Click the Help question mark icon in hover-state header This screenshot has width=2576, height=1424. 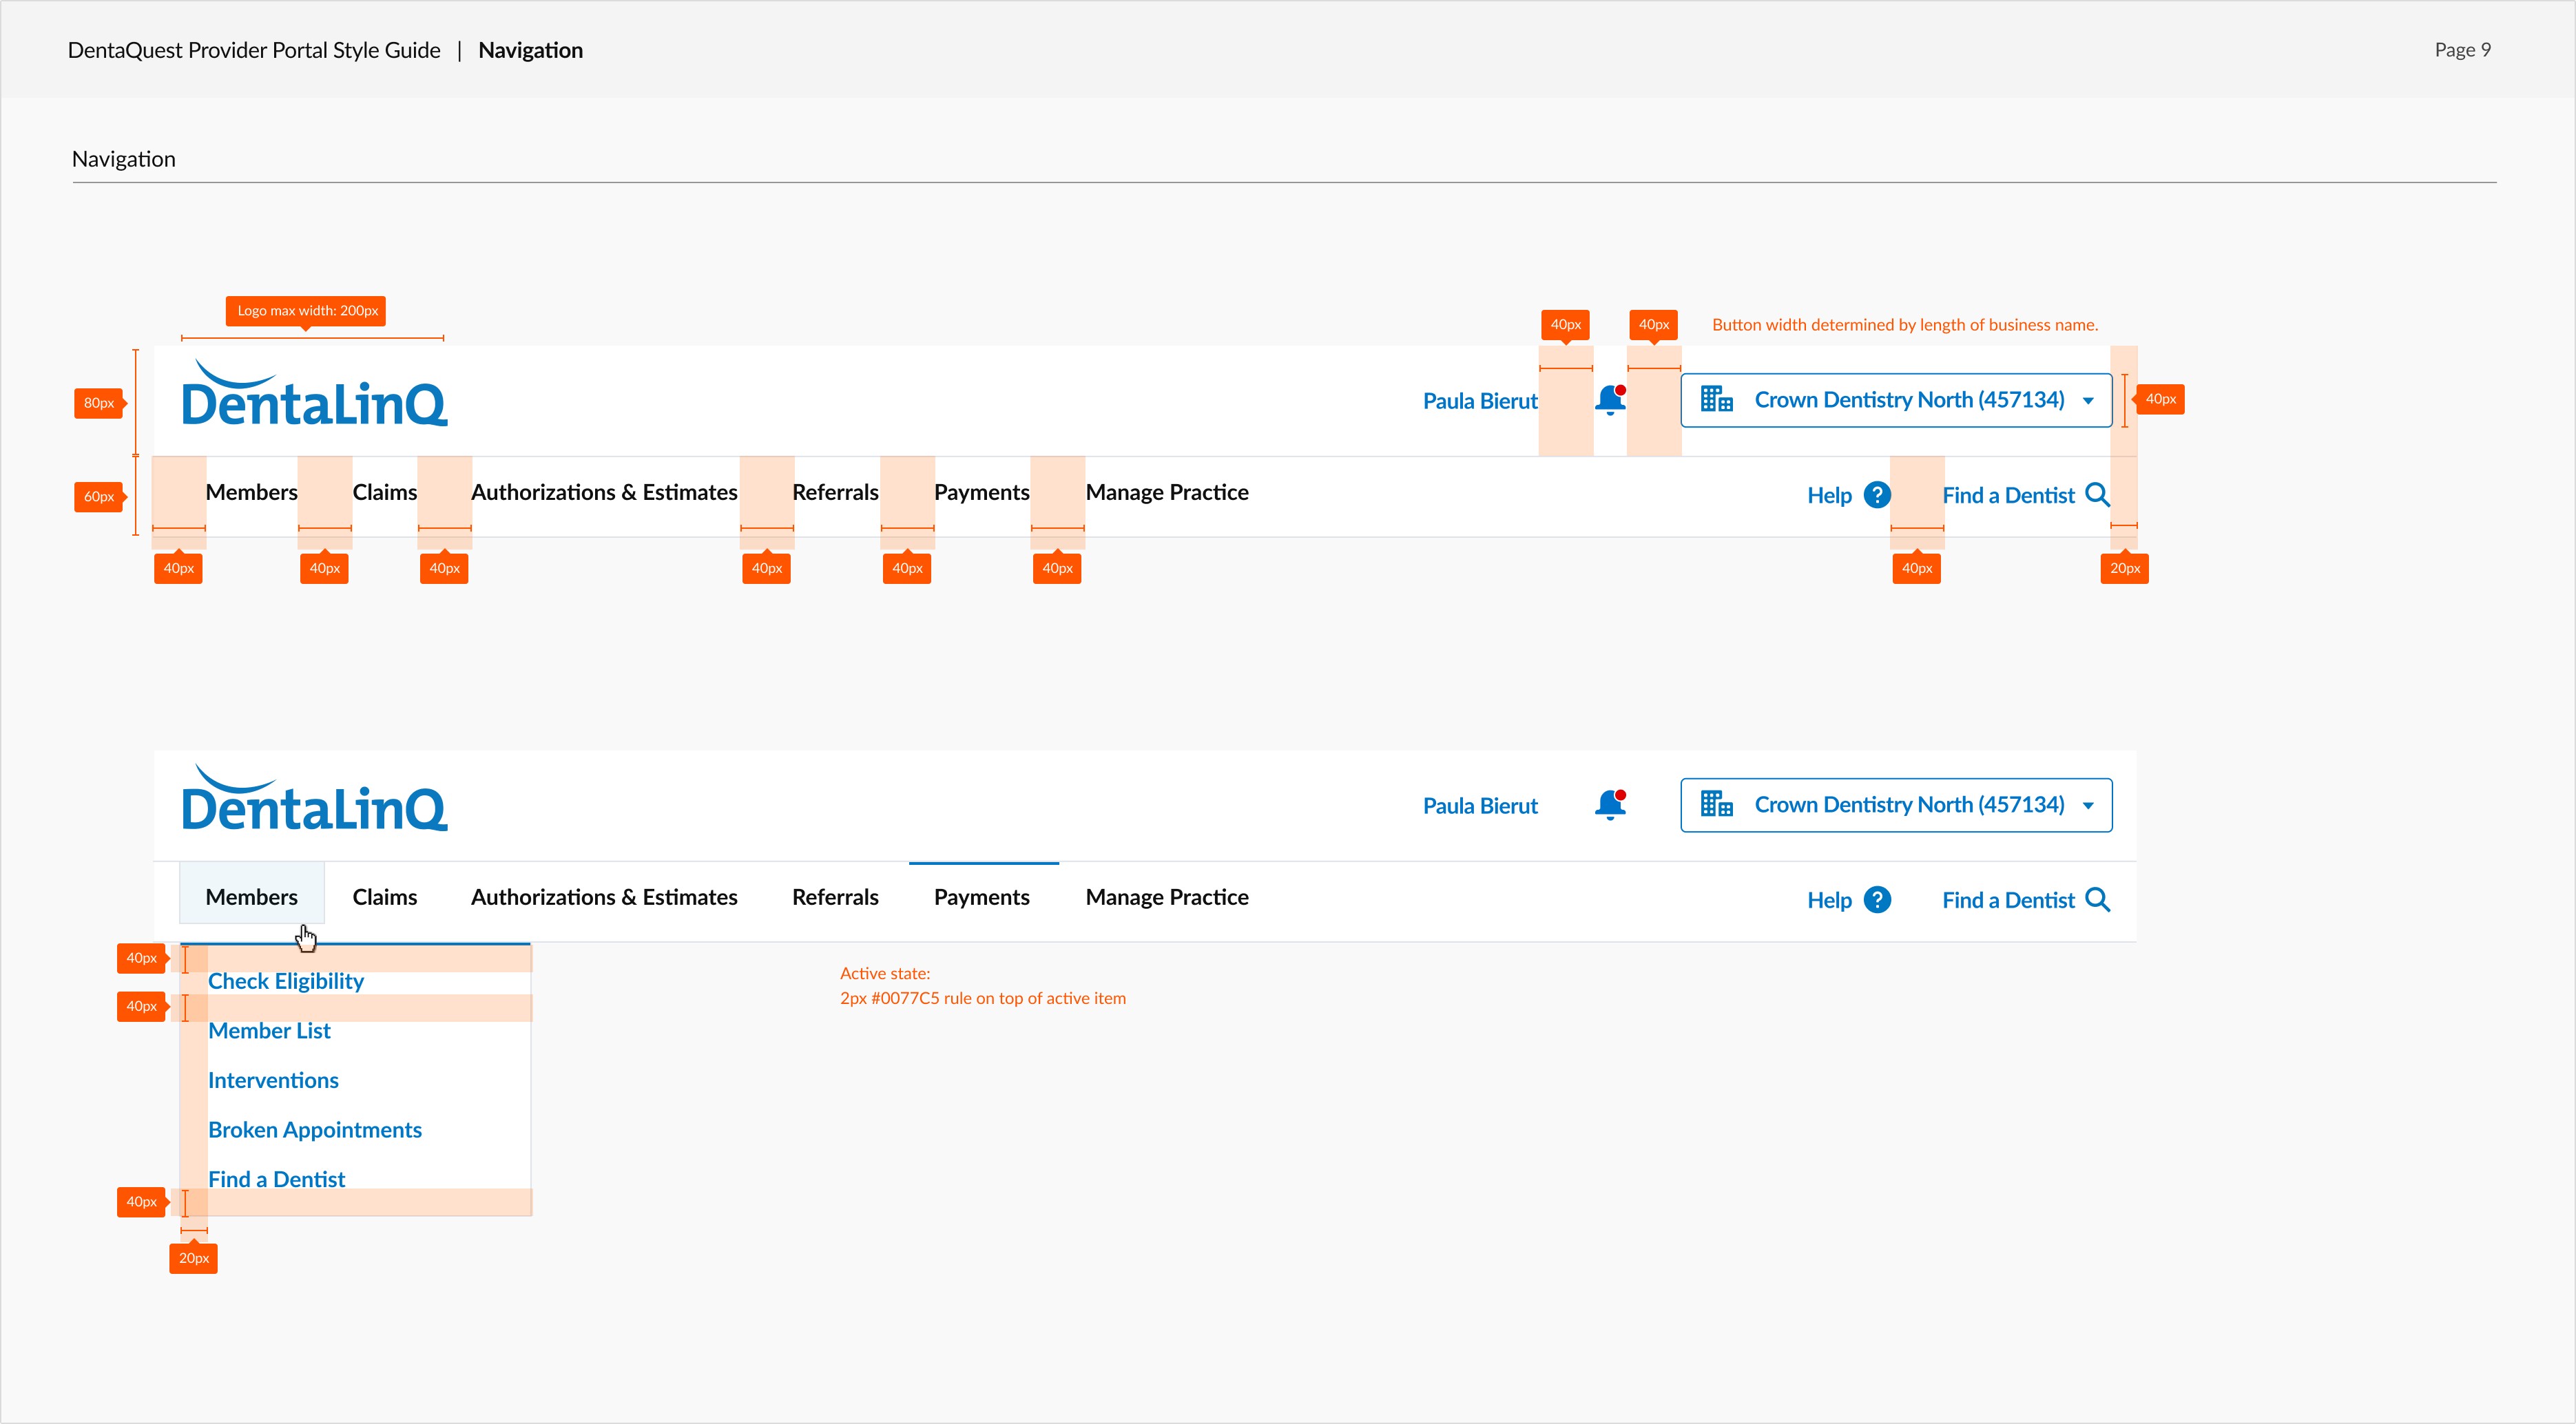(1877, 900)
